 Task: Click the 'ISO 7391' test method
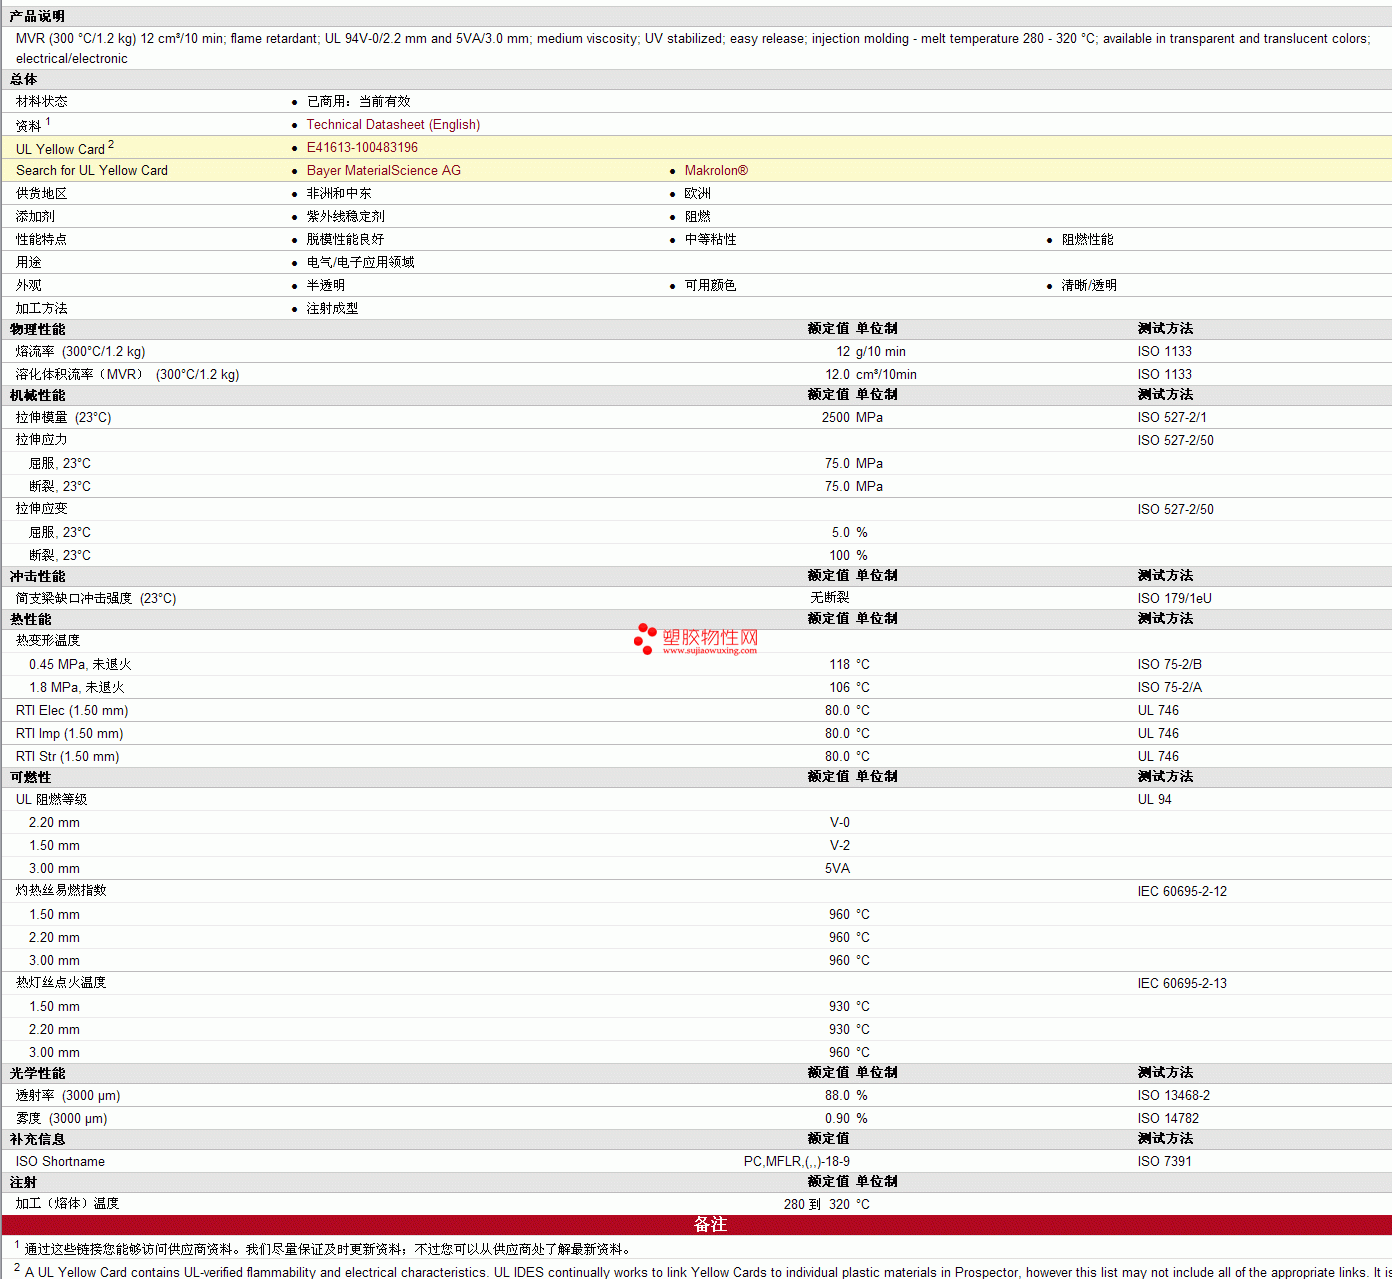(1164, 1162)
